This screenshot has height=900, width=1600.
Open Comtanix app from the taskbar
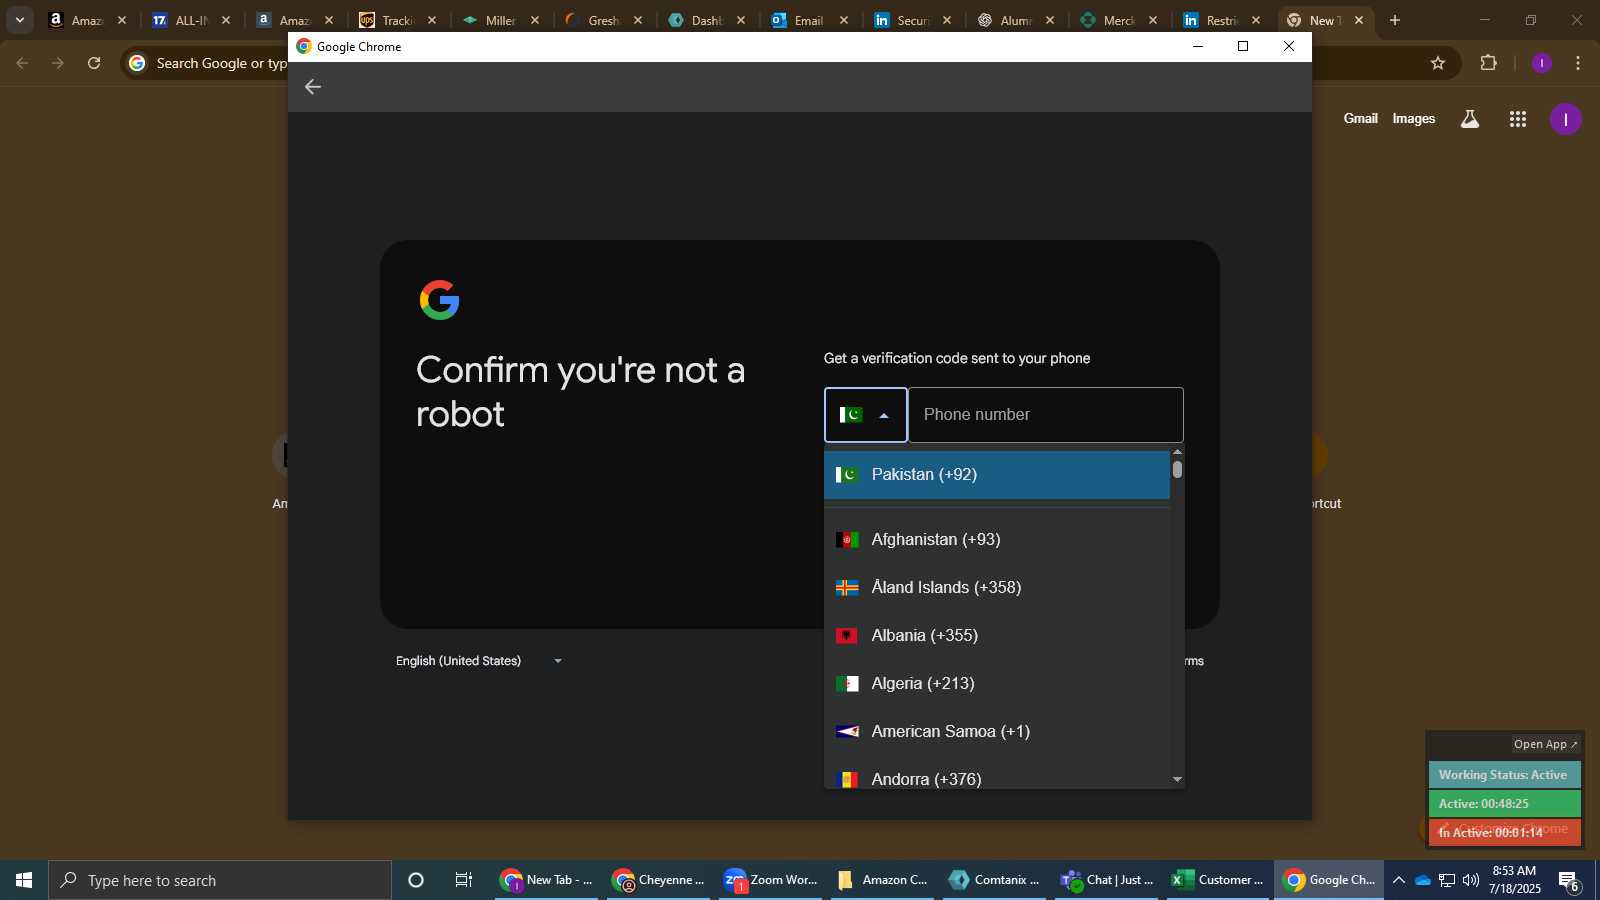point(994,880)
